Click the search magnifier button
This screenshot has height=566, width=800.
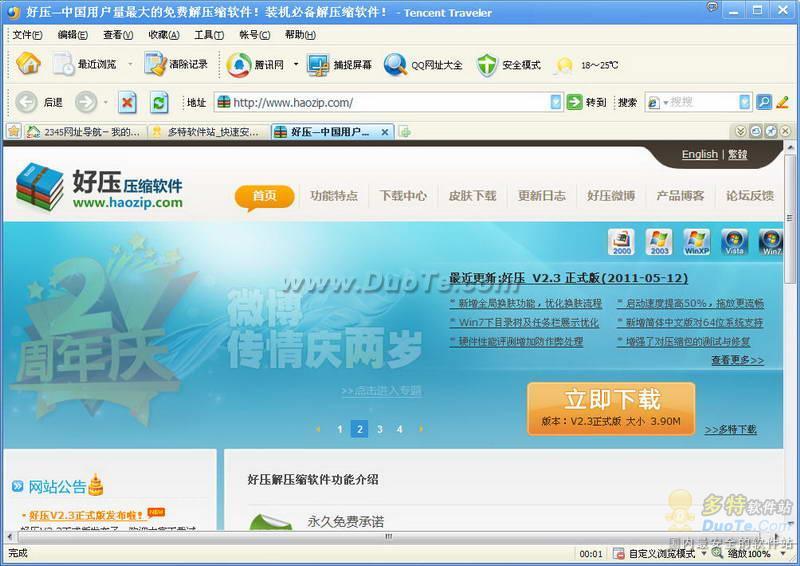[x=764, y=102]
